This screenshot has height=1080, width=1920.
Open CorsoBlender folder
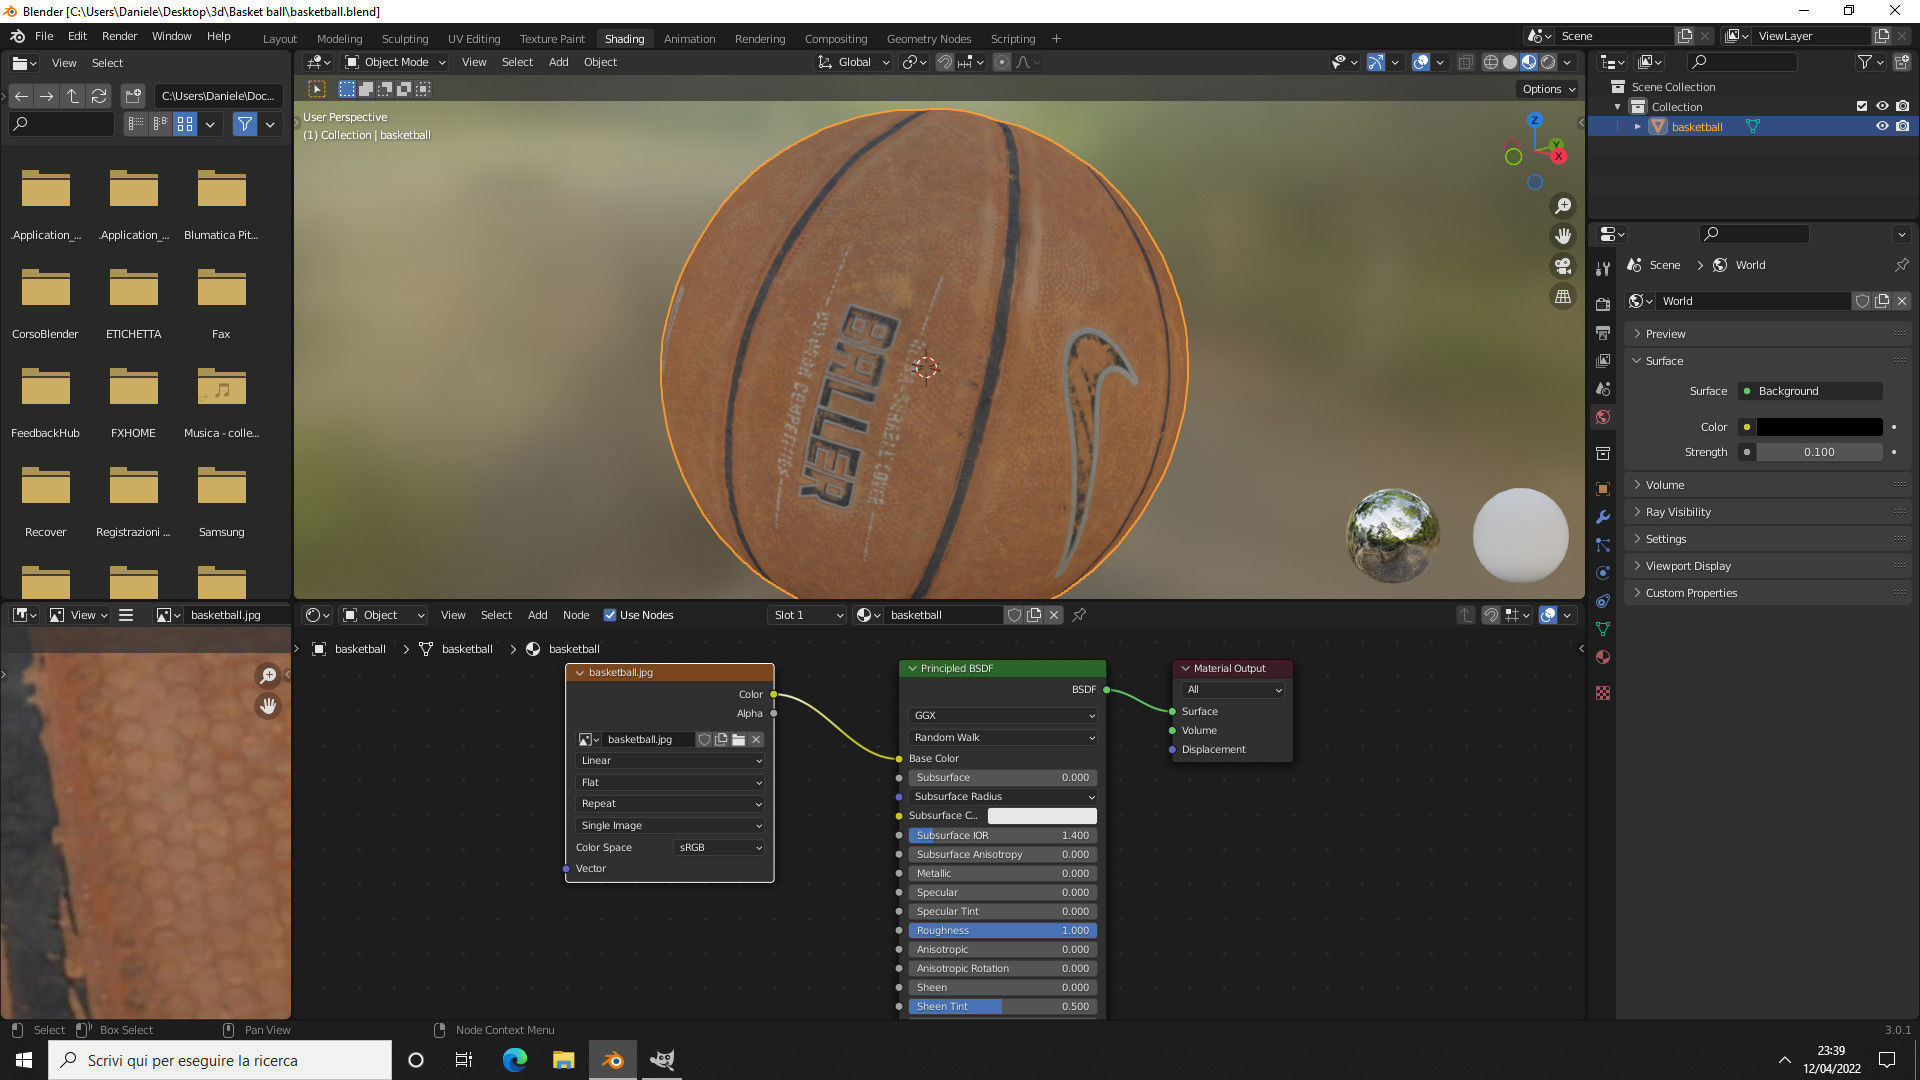tap(45, 304)
